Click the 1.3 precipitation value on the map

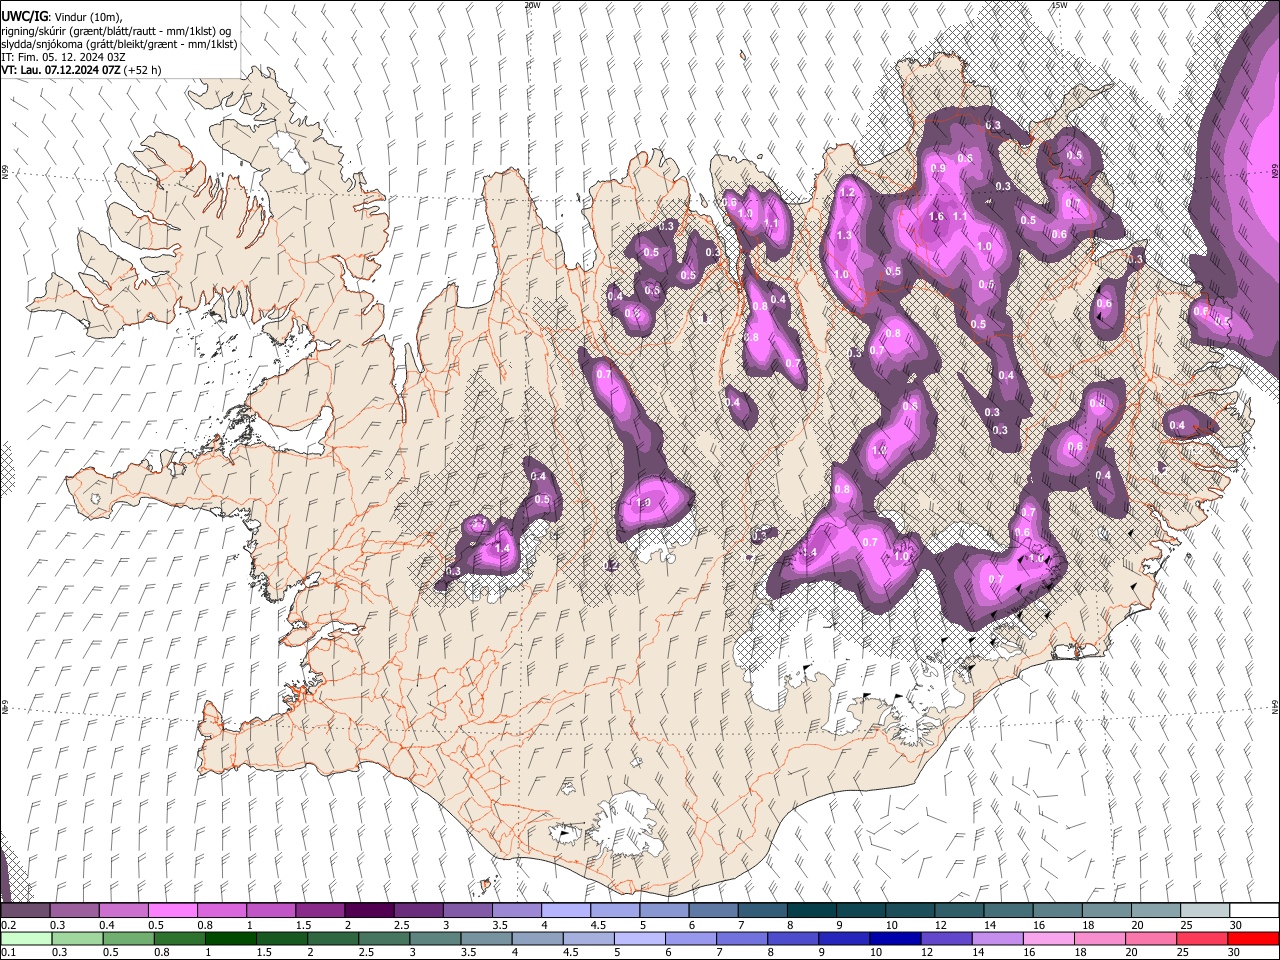844,236
